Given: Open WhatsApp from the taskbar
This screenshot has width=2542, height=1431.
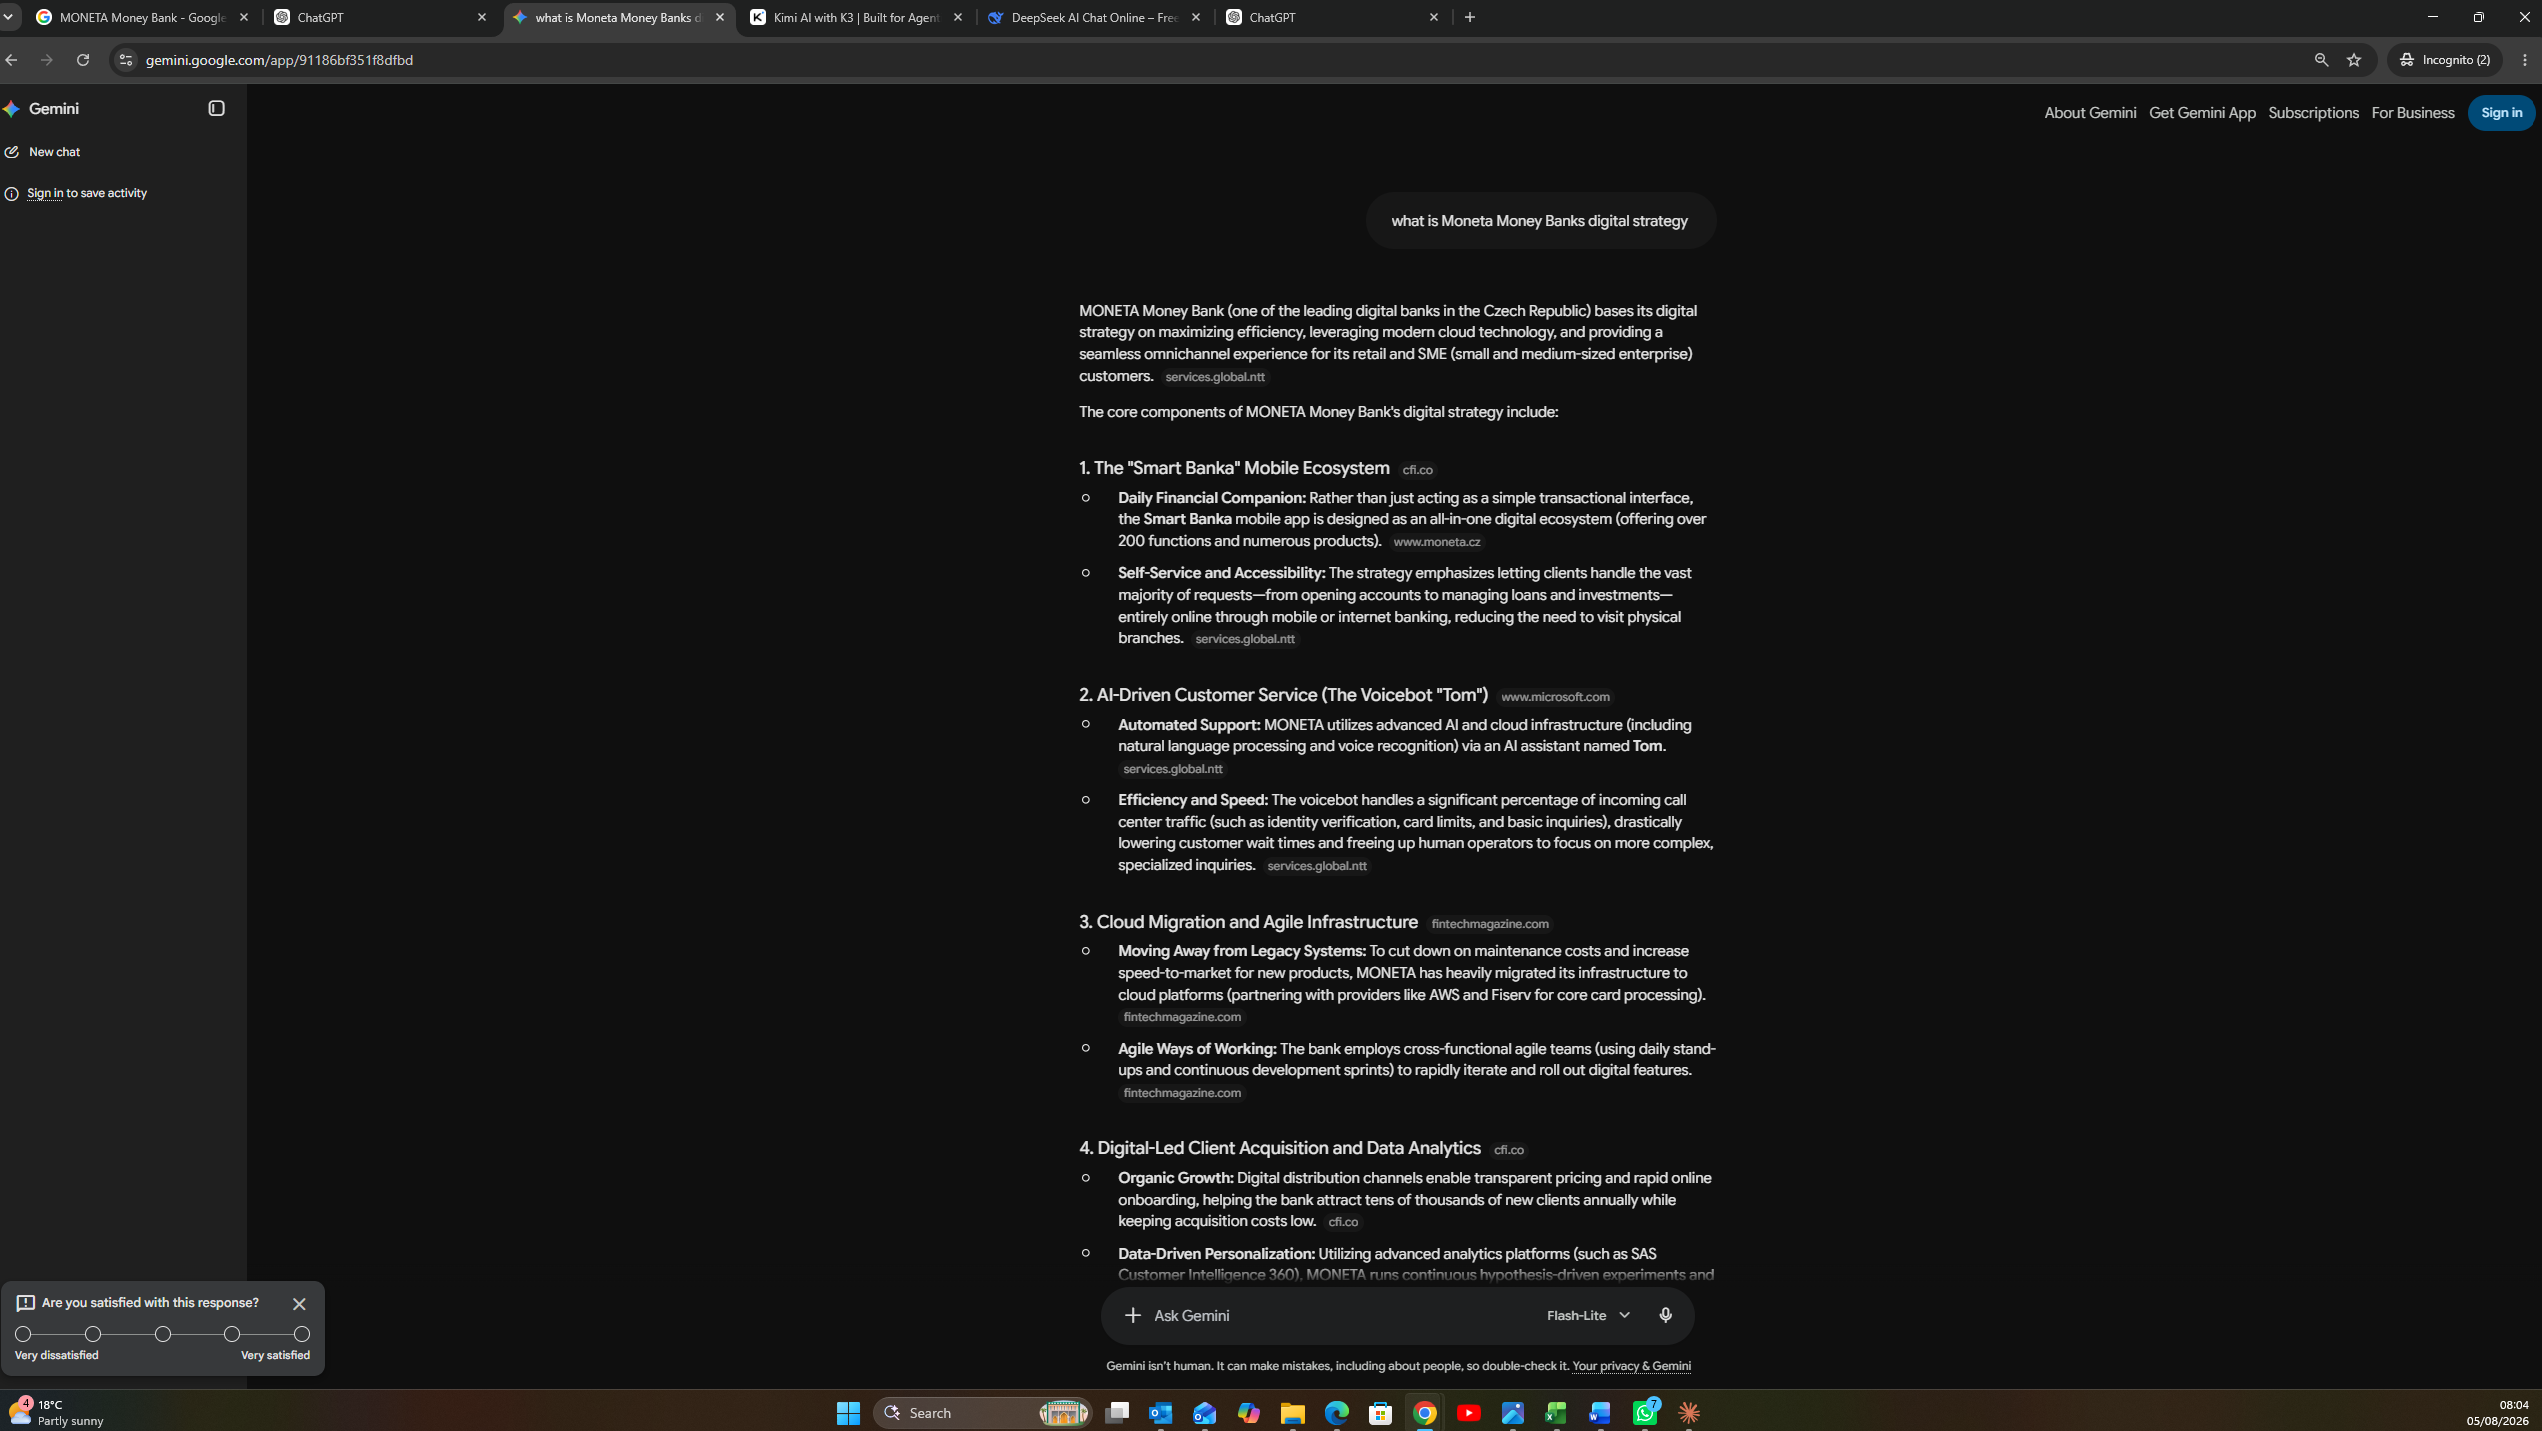Looking at the screenshot, I should [x=1645, y=1413].
